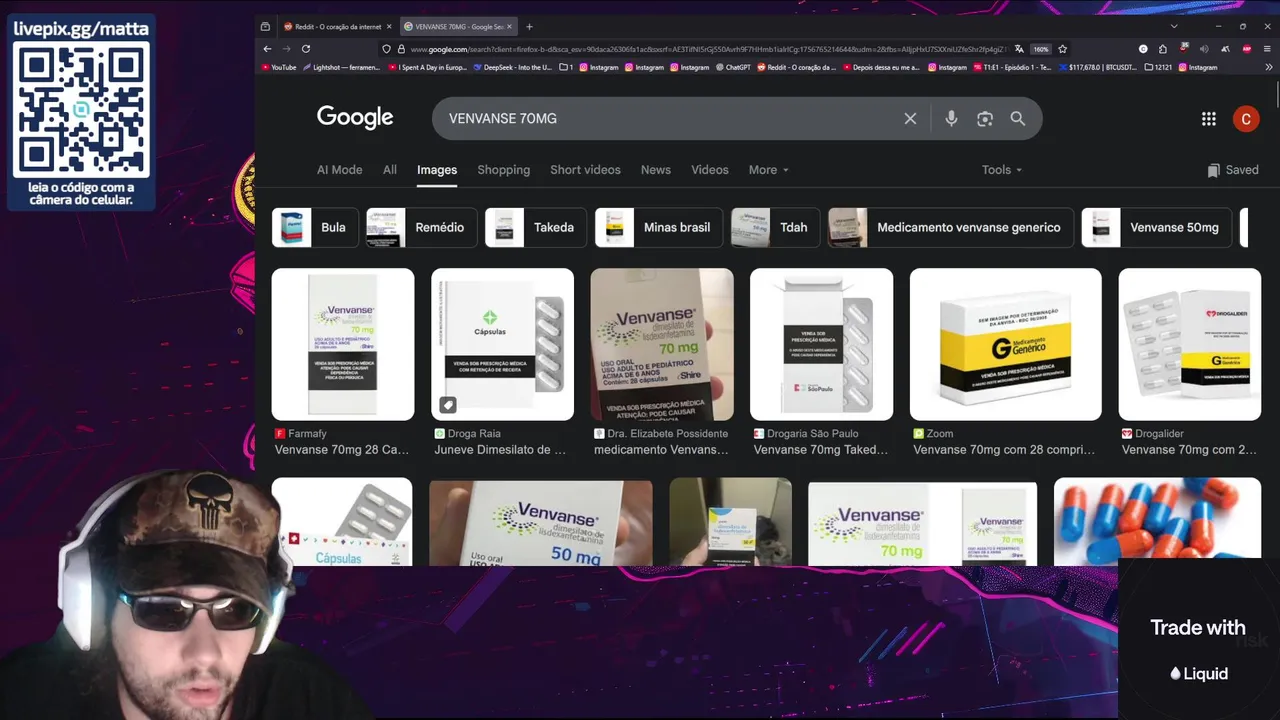1280x720 pixels.
Task: Open the Videos results tab
Action: coord(710,170)
